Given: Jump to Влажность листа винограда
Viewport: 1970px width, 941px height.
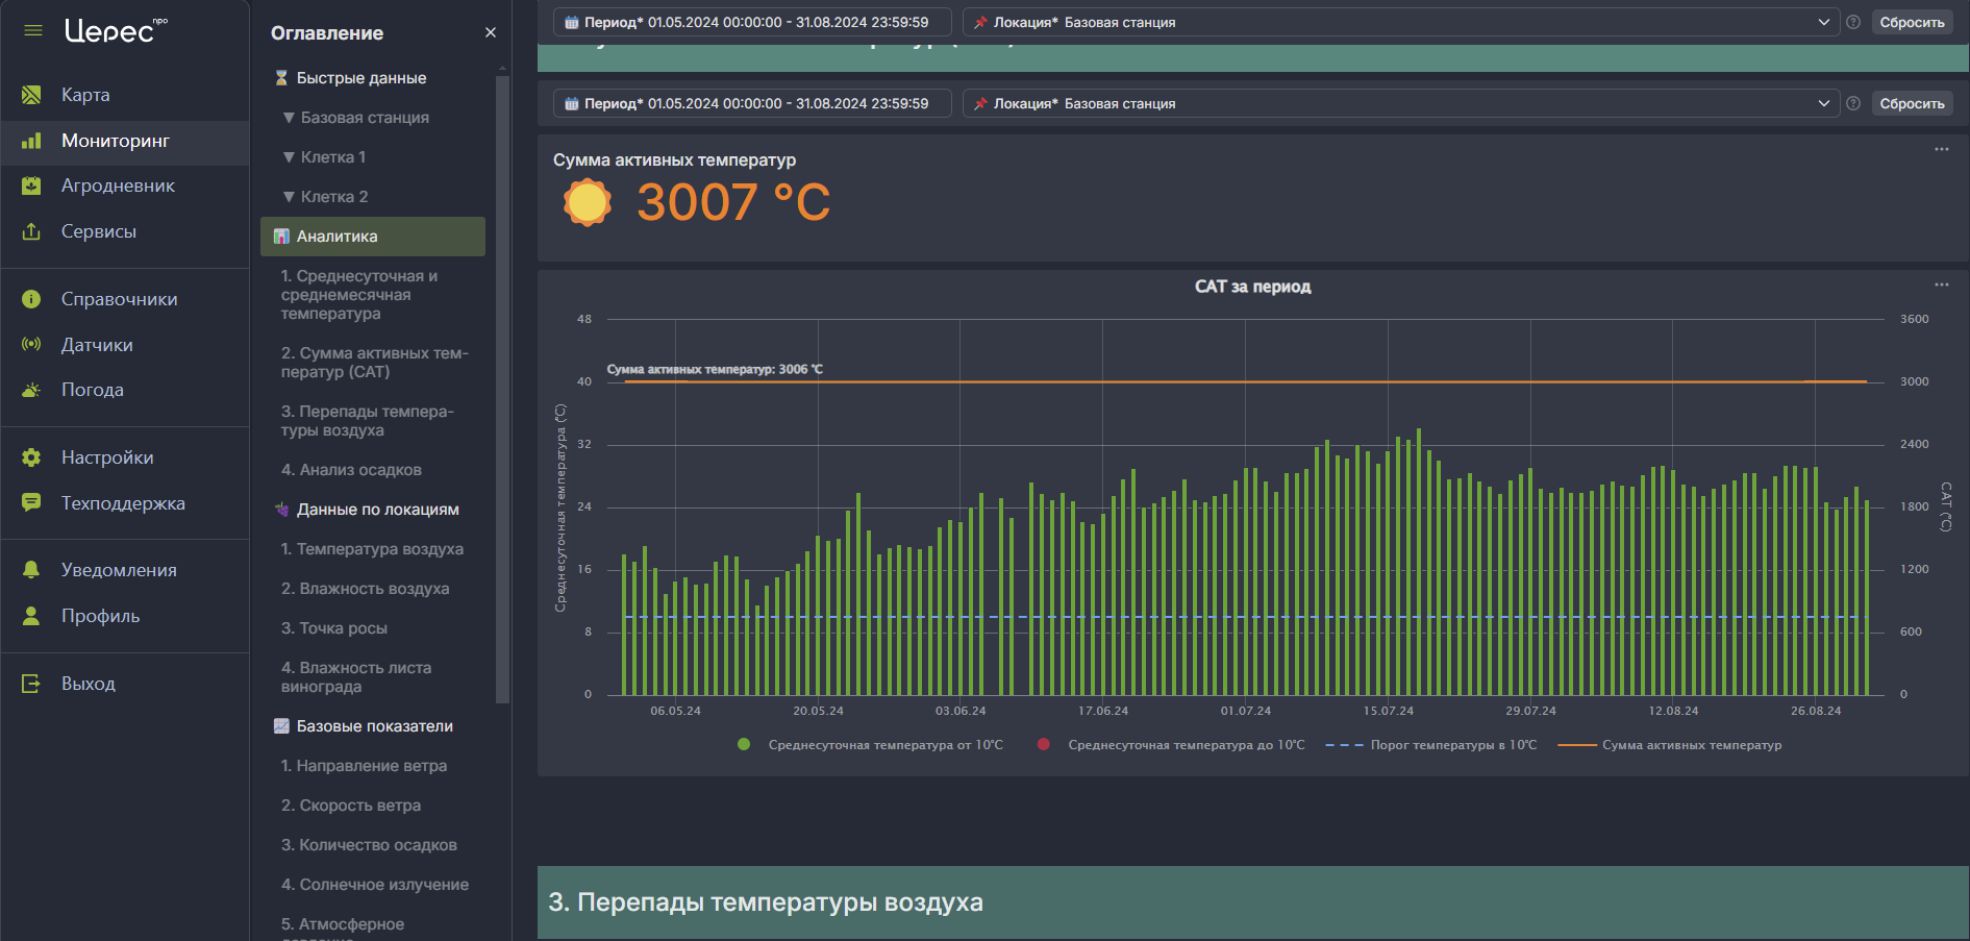Looking at the screenshot, I should [x=356, y=677].
